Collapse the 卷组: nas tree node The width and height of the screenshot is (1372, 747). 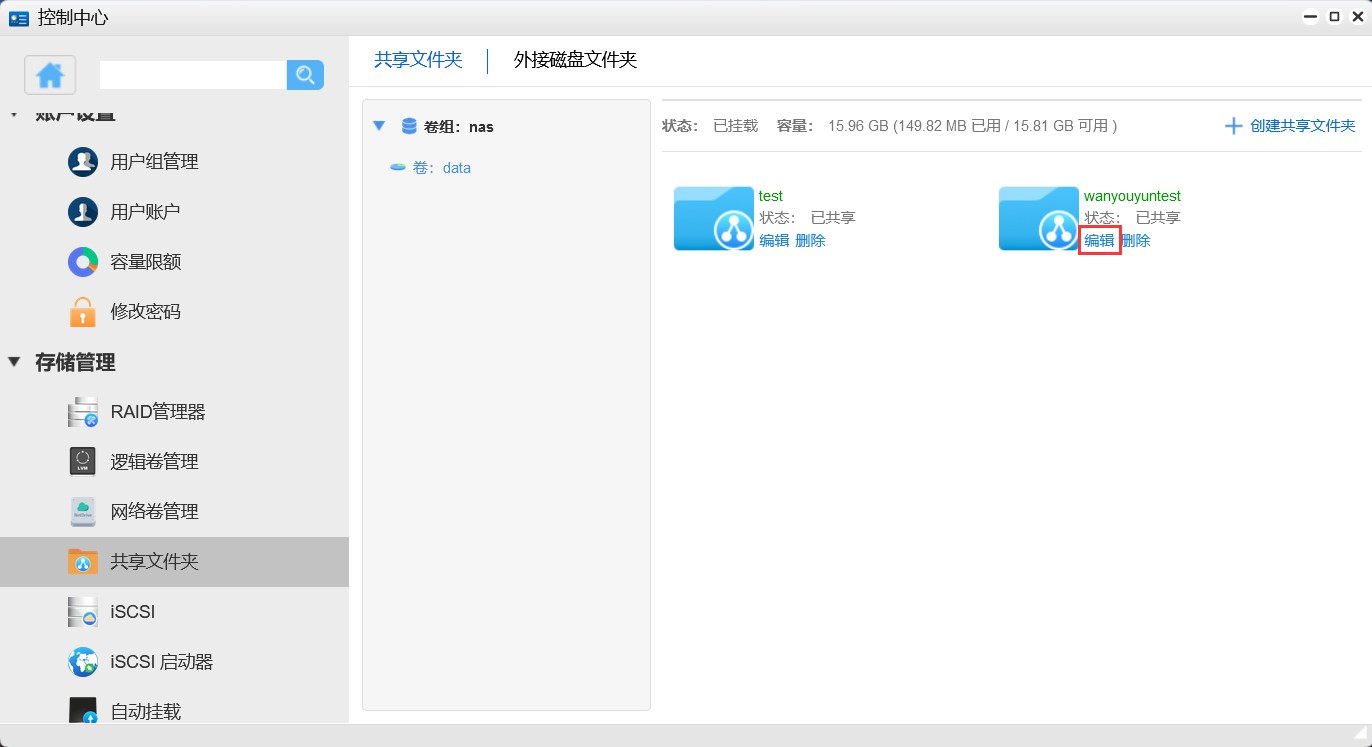(378, 126)
